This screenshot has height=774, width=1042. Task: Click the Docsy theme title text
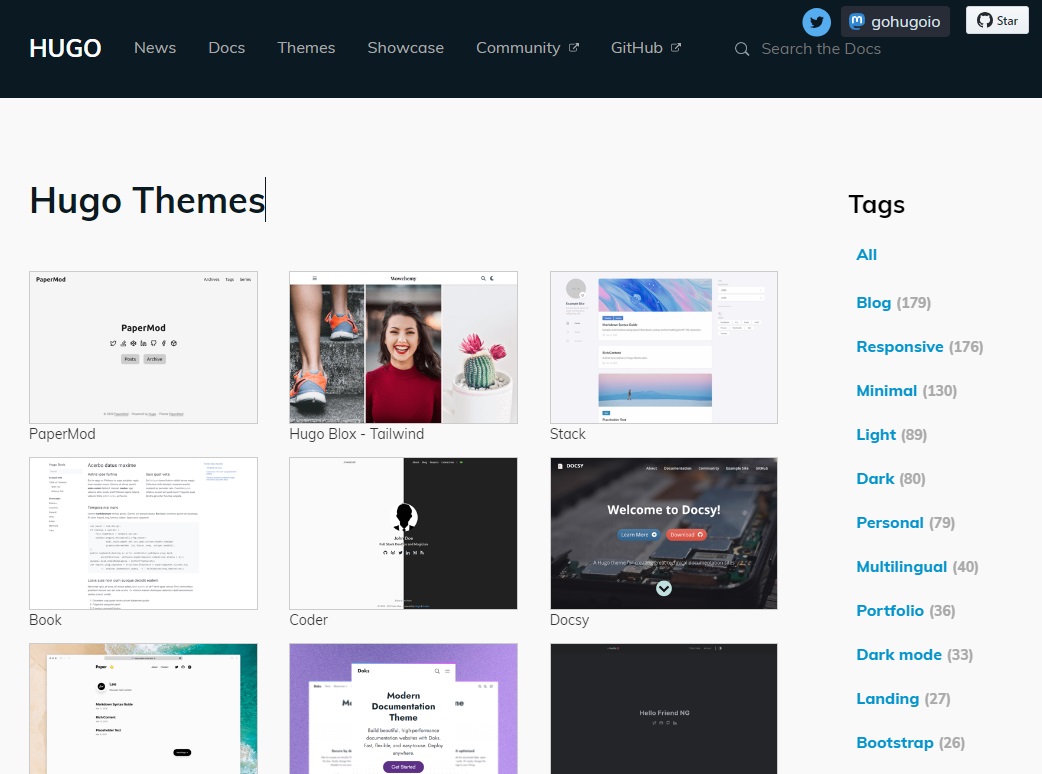(x=570, y=620)
